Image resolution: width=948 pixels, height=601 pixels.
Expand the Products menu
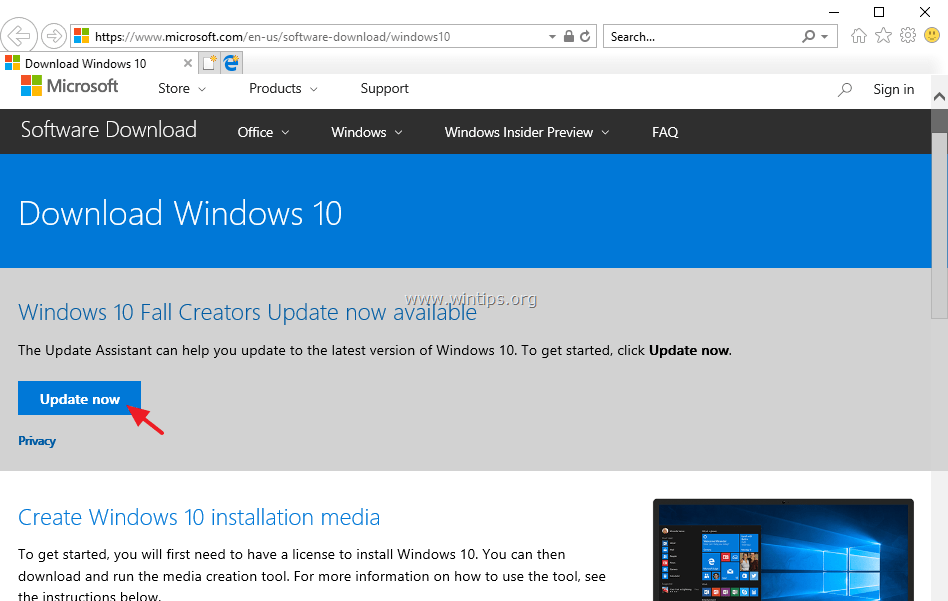tap(283, 88)
